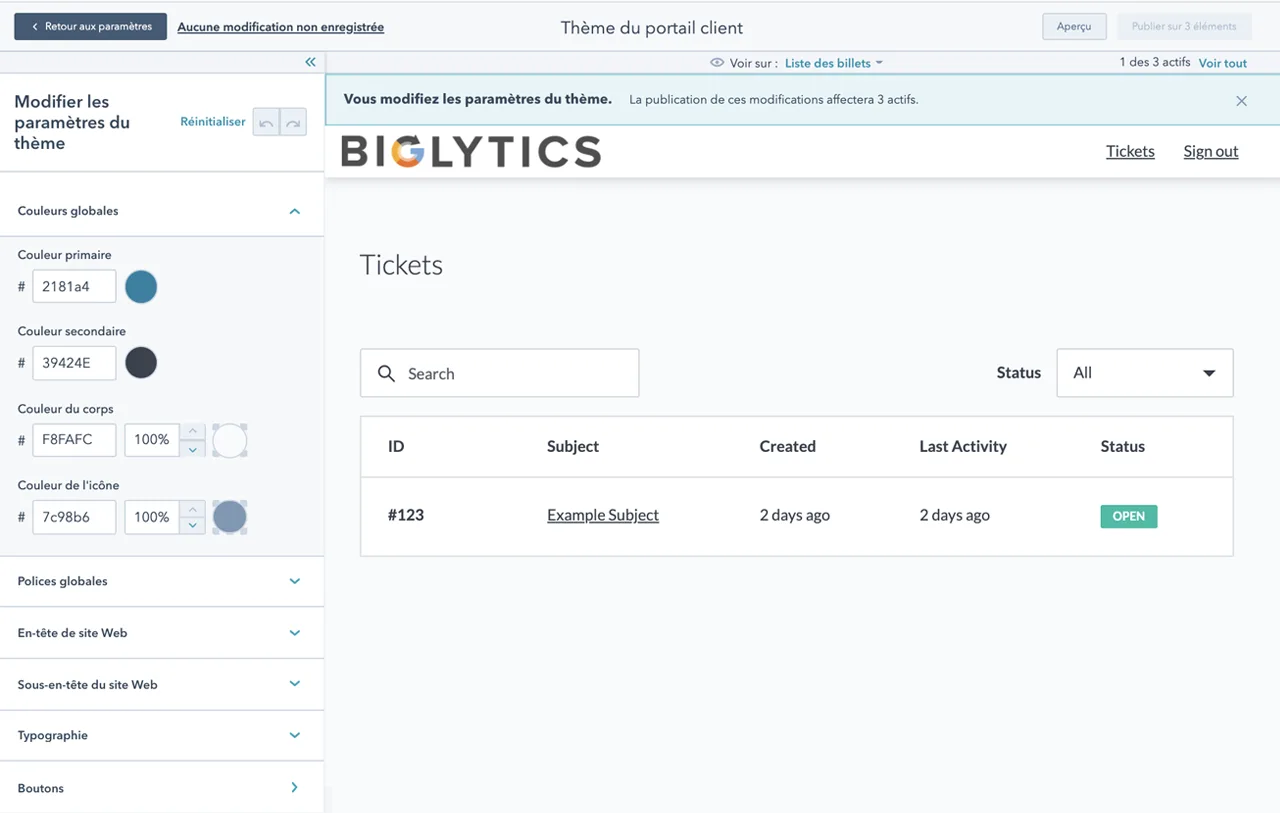This screenshot has width=1280, height=813.
Task: Open the primary color swatch picker
Action: tap(141, 287)
